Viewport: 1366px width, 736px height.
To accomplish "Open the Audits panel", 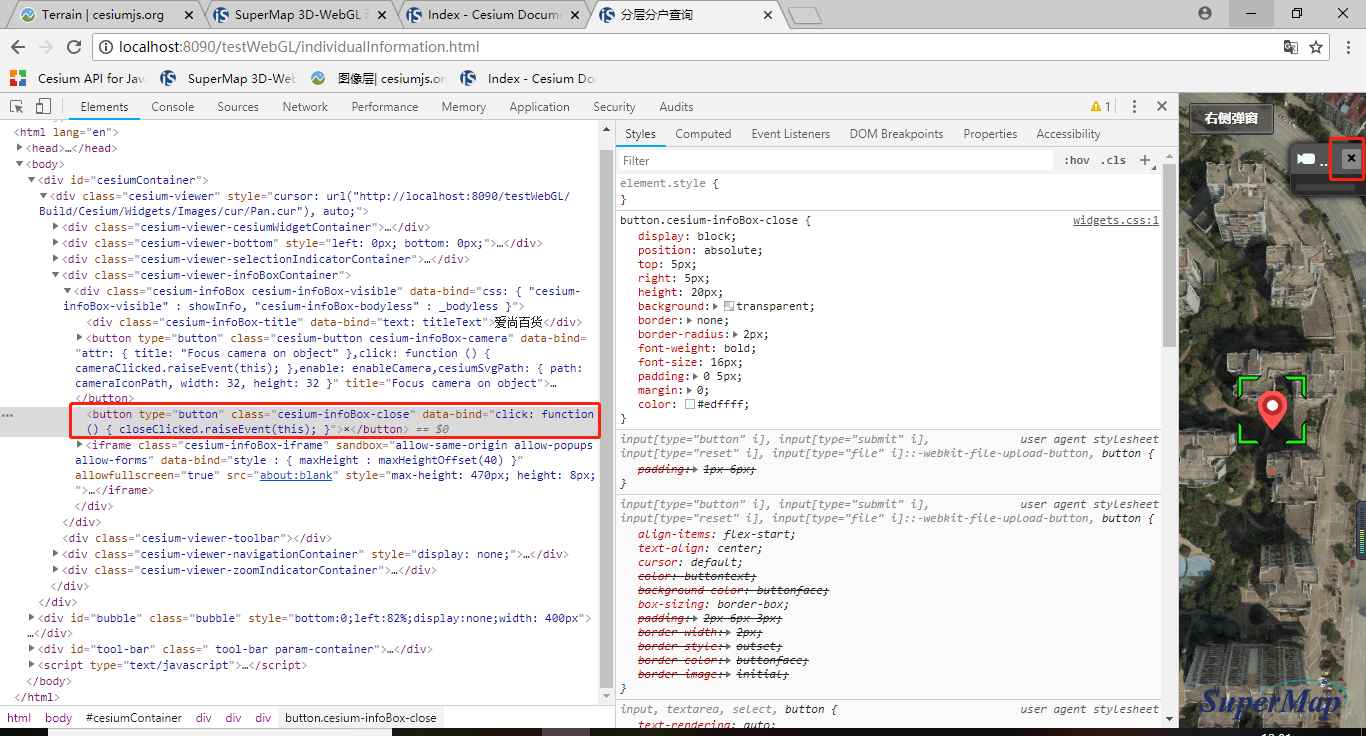I will pos(676,107).
